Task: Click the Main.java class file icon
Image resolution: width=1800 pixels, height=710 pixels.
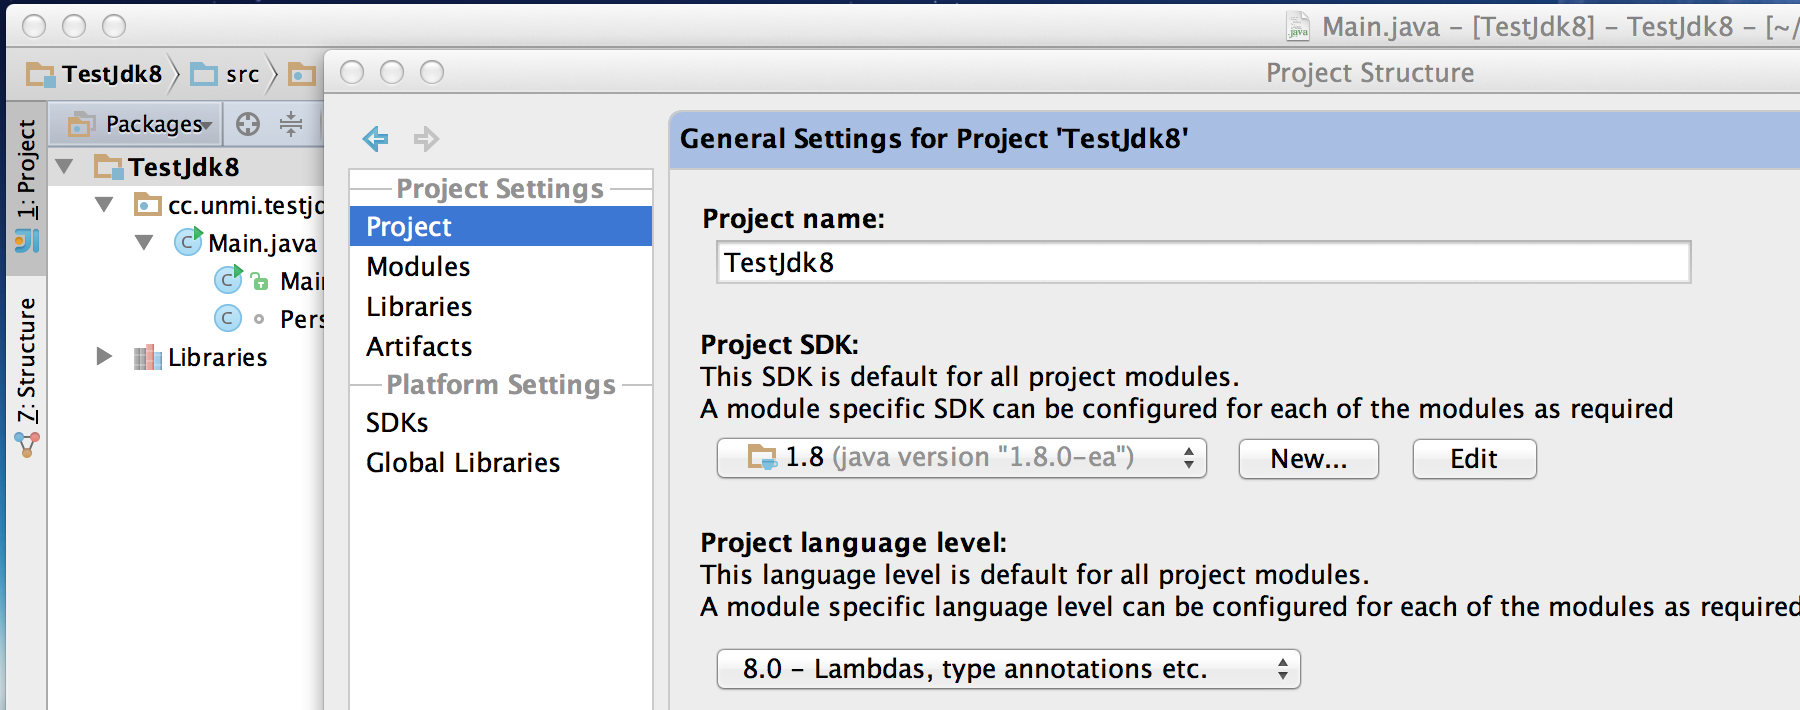Action: (187, 243)
